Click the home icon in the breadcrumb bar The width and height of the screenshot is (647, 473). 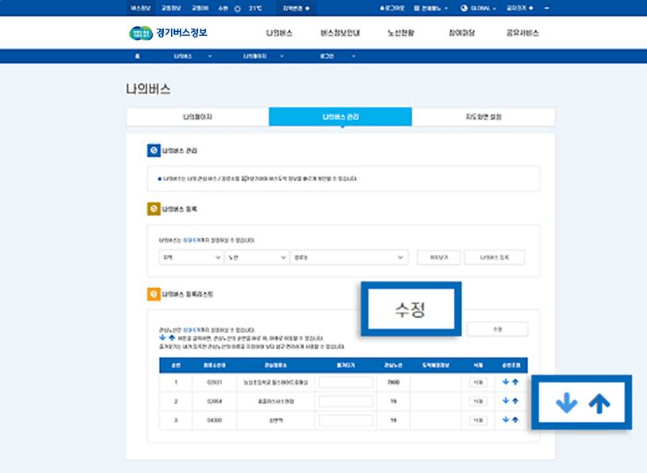point(137,56)
